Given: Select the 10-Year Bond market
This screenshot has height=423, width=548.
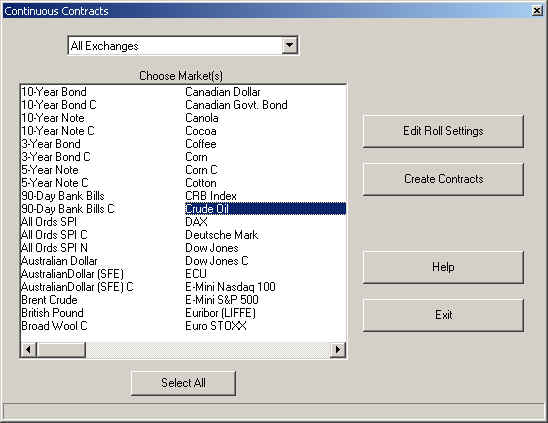Looking at the screenshot, I should tap(54, 92).
